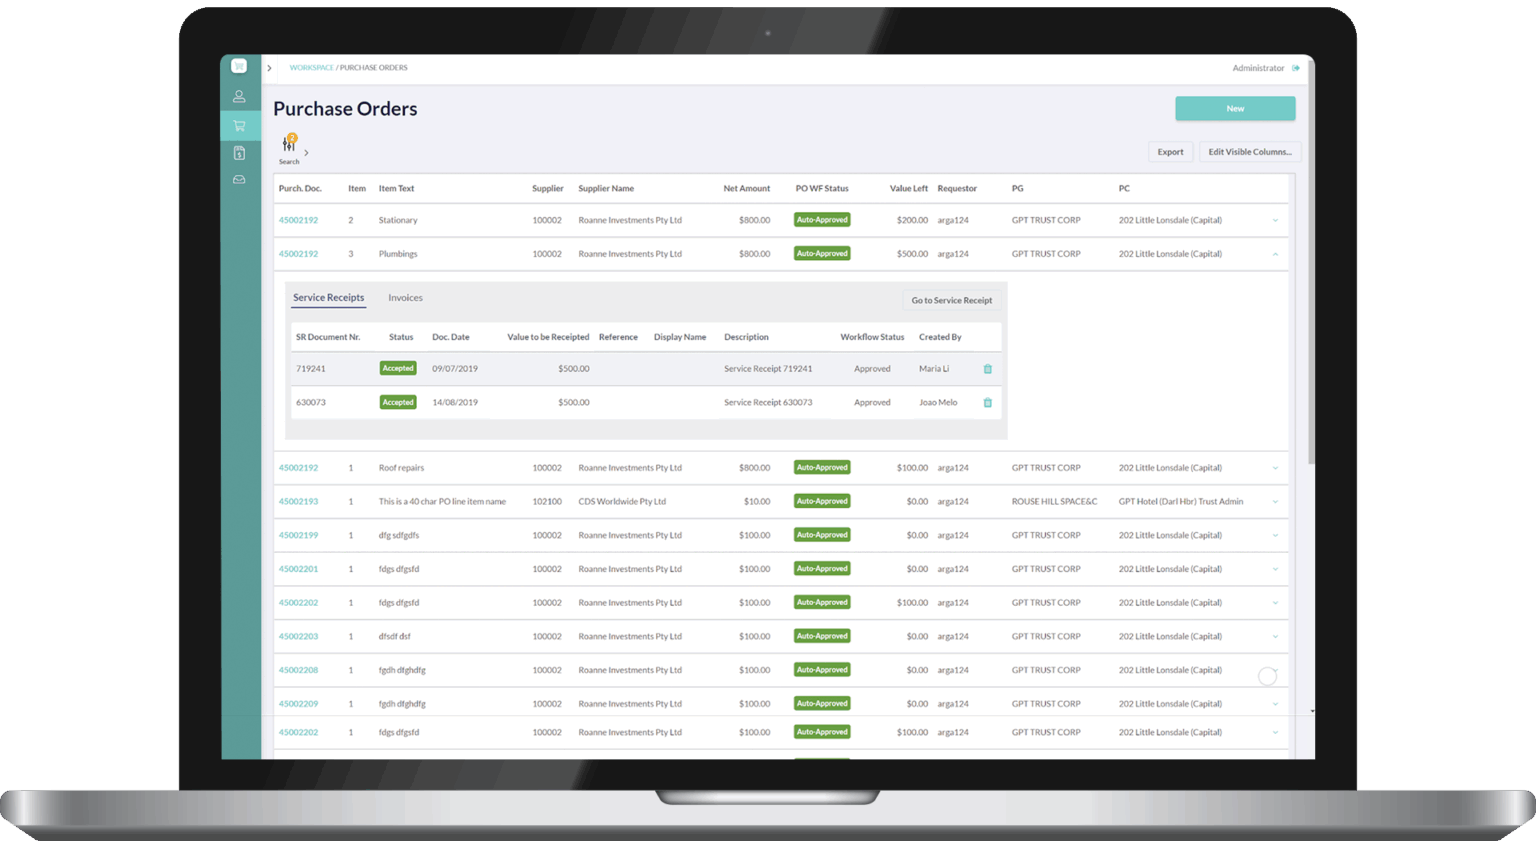Click the Export button

tap(1170, 152)
